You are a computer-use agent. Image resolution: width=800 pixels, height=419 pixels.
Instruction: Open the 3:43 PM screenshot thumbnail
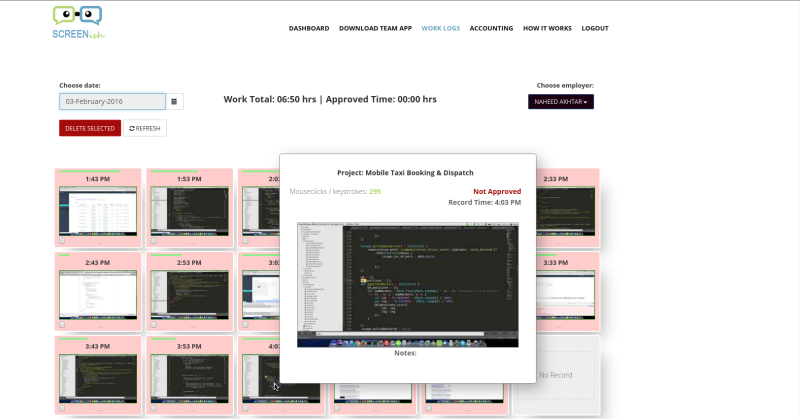(x=98, y=379)
